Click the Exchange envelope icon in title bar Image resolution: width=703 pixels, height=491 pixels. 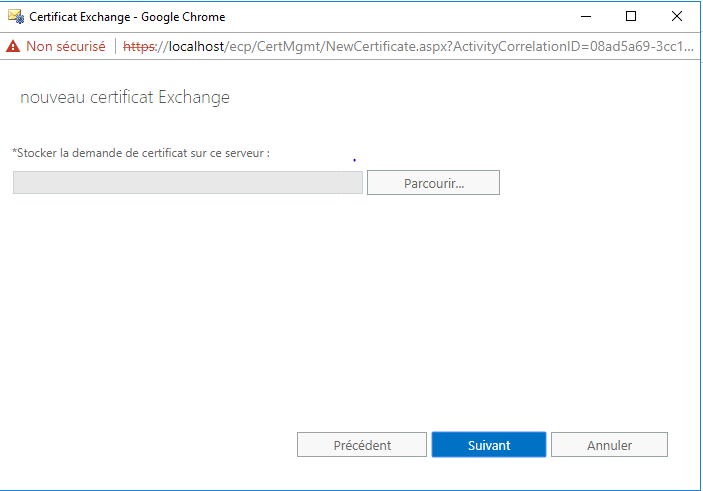[x=16, y=17]
